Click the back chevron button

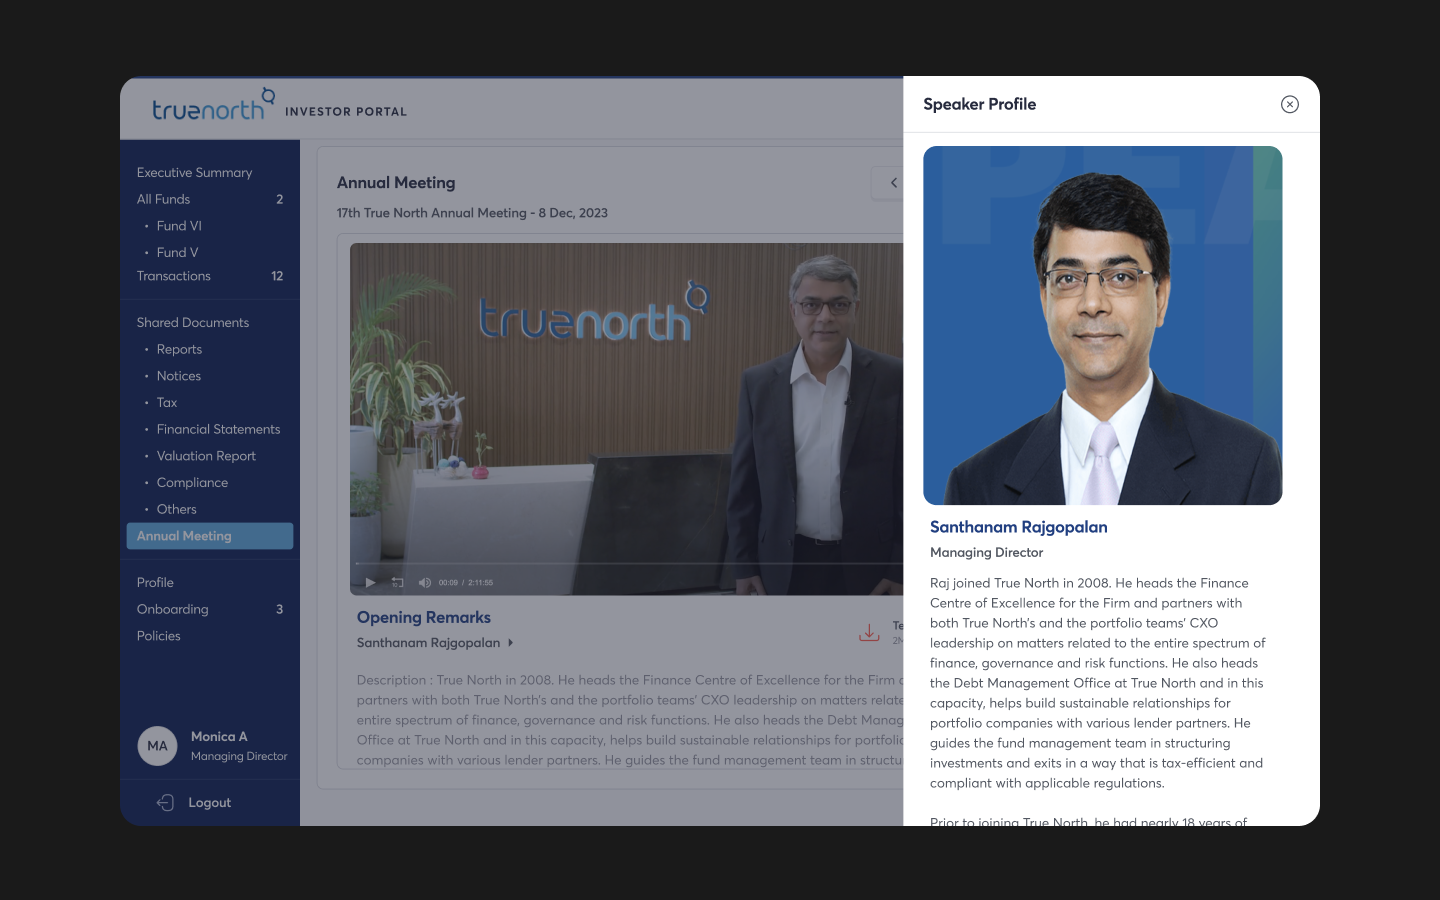click(892, 183)
